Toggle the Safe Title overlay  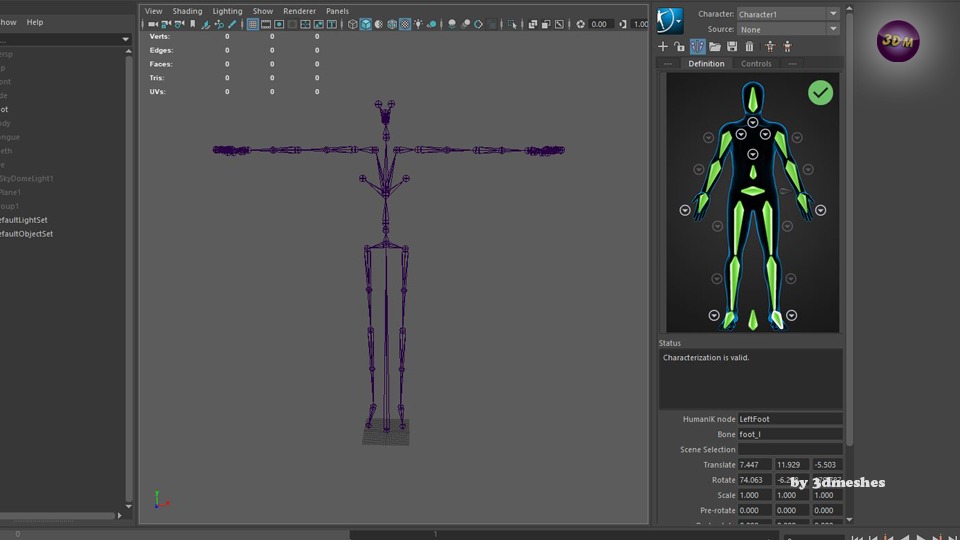[x=332, y=24]
